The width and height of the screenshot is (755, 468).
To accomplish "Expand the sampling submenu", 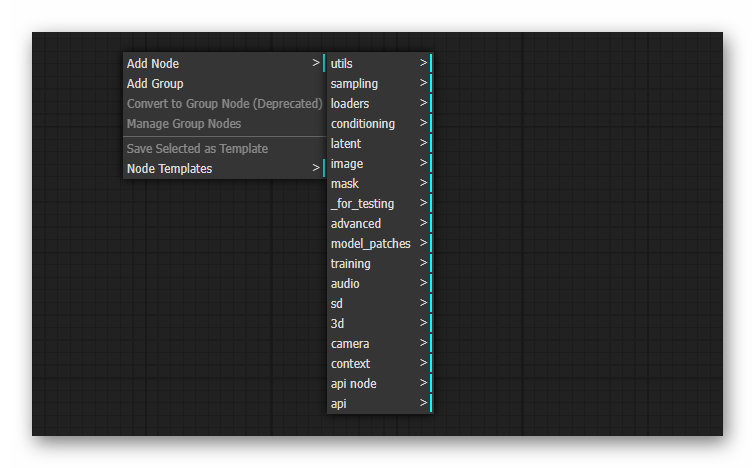I will pos(378,84).
